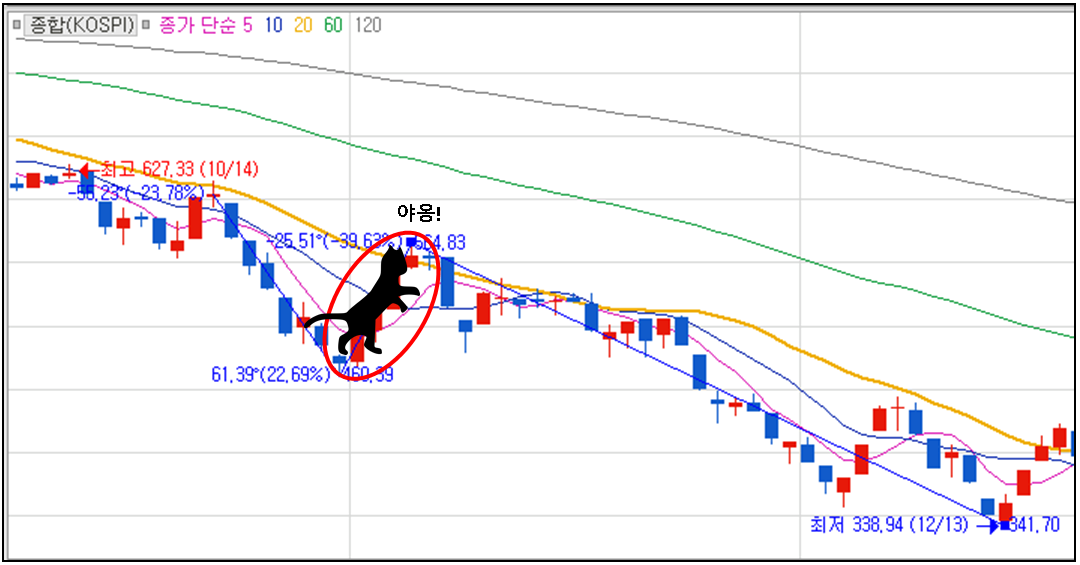Viewport: 1080px width, 565px height.
Task: Click the blue arrow marker after 최저
Action: [989, 526]
